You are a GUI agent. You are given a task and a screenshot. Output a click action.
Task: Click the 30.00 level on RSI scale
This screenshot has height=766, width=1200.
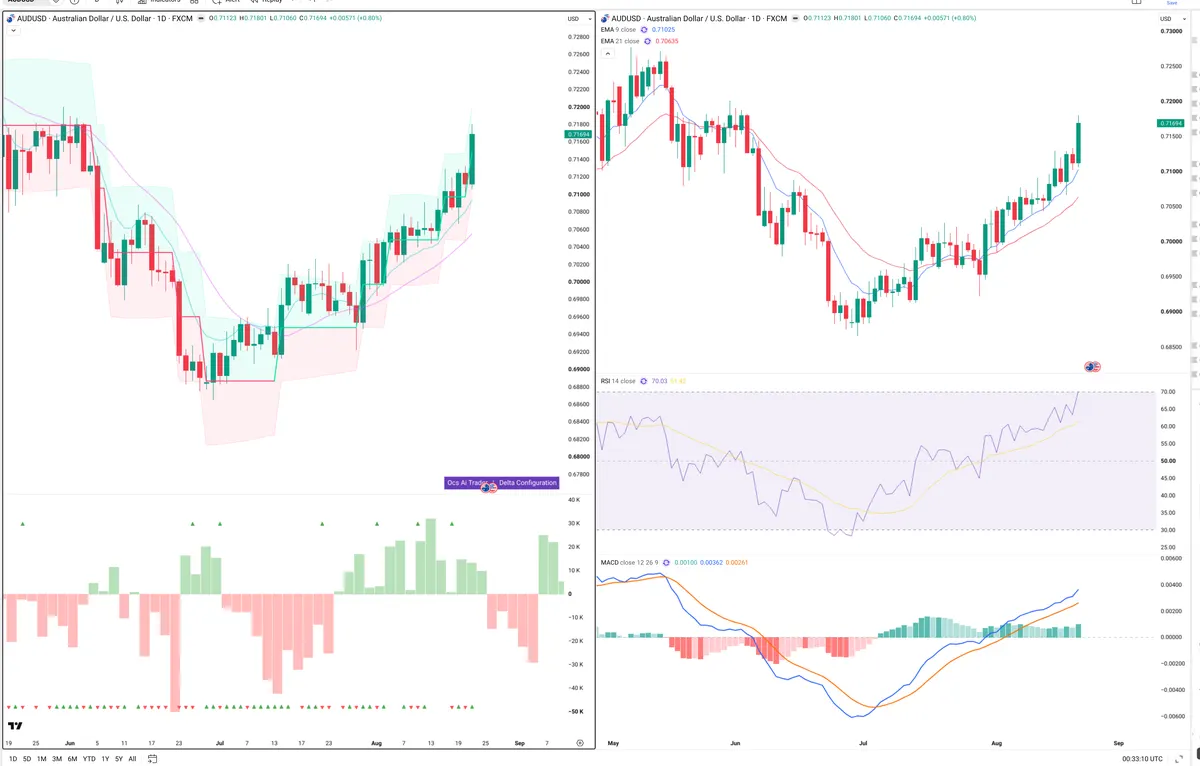coord(1169,530)
